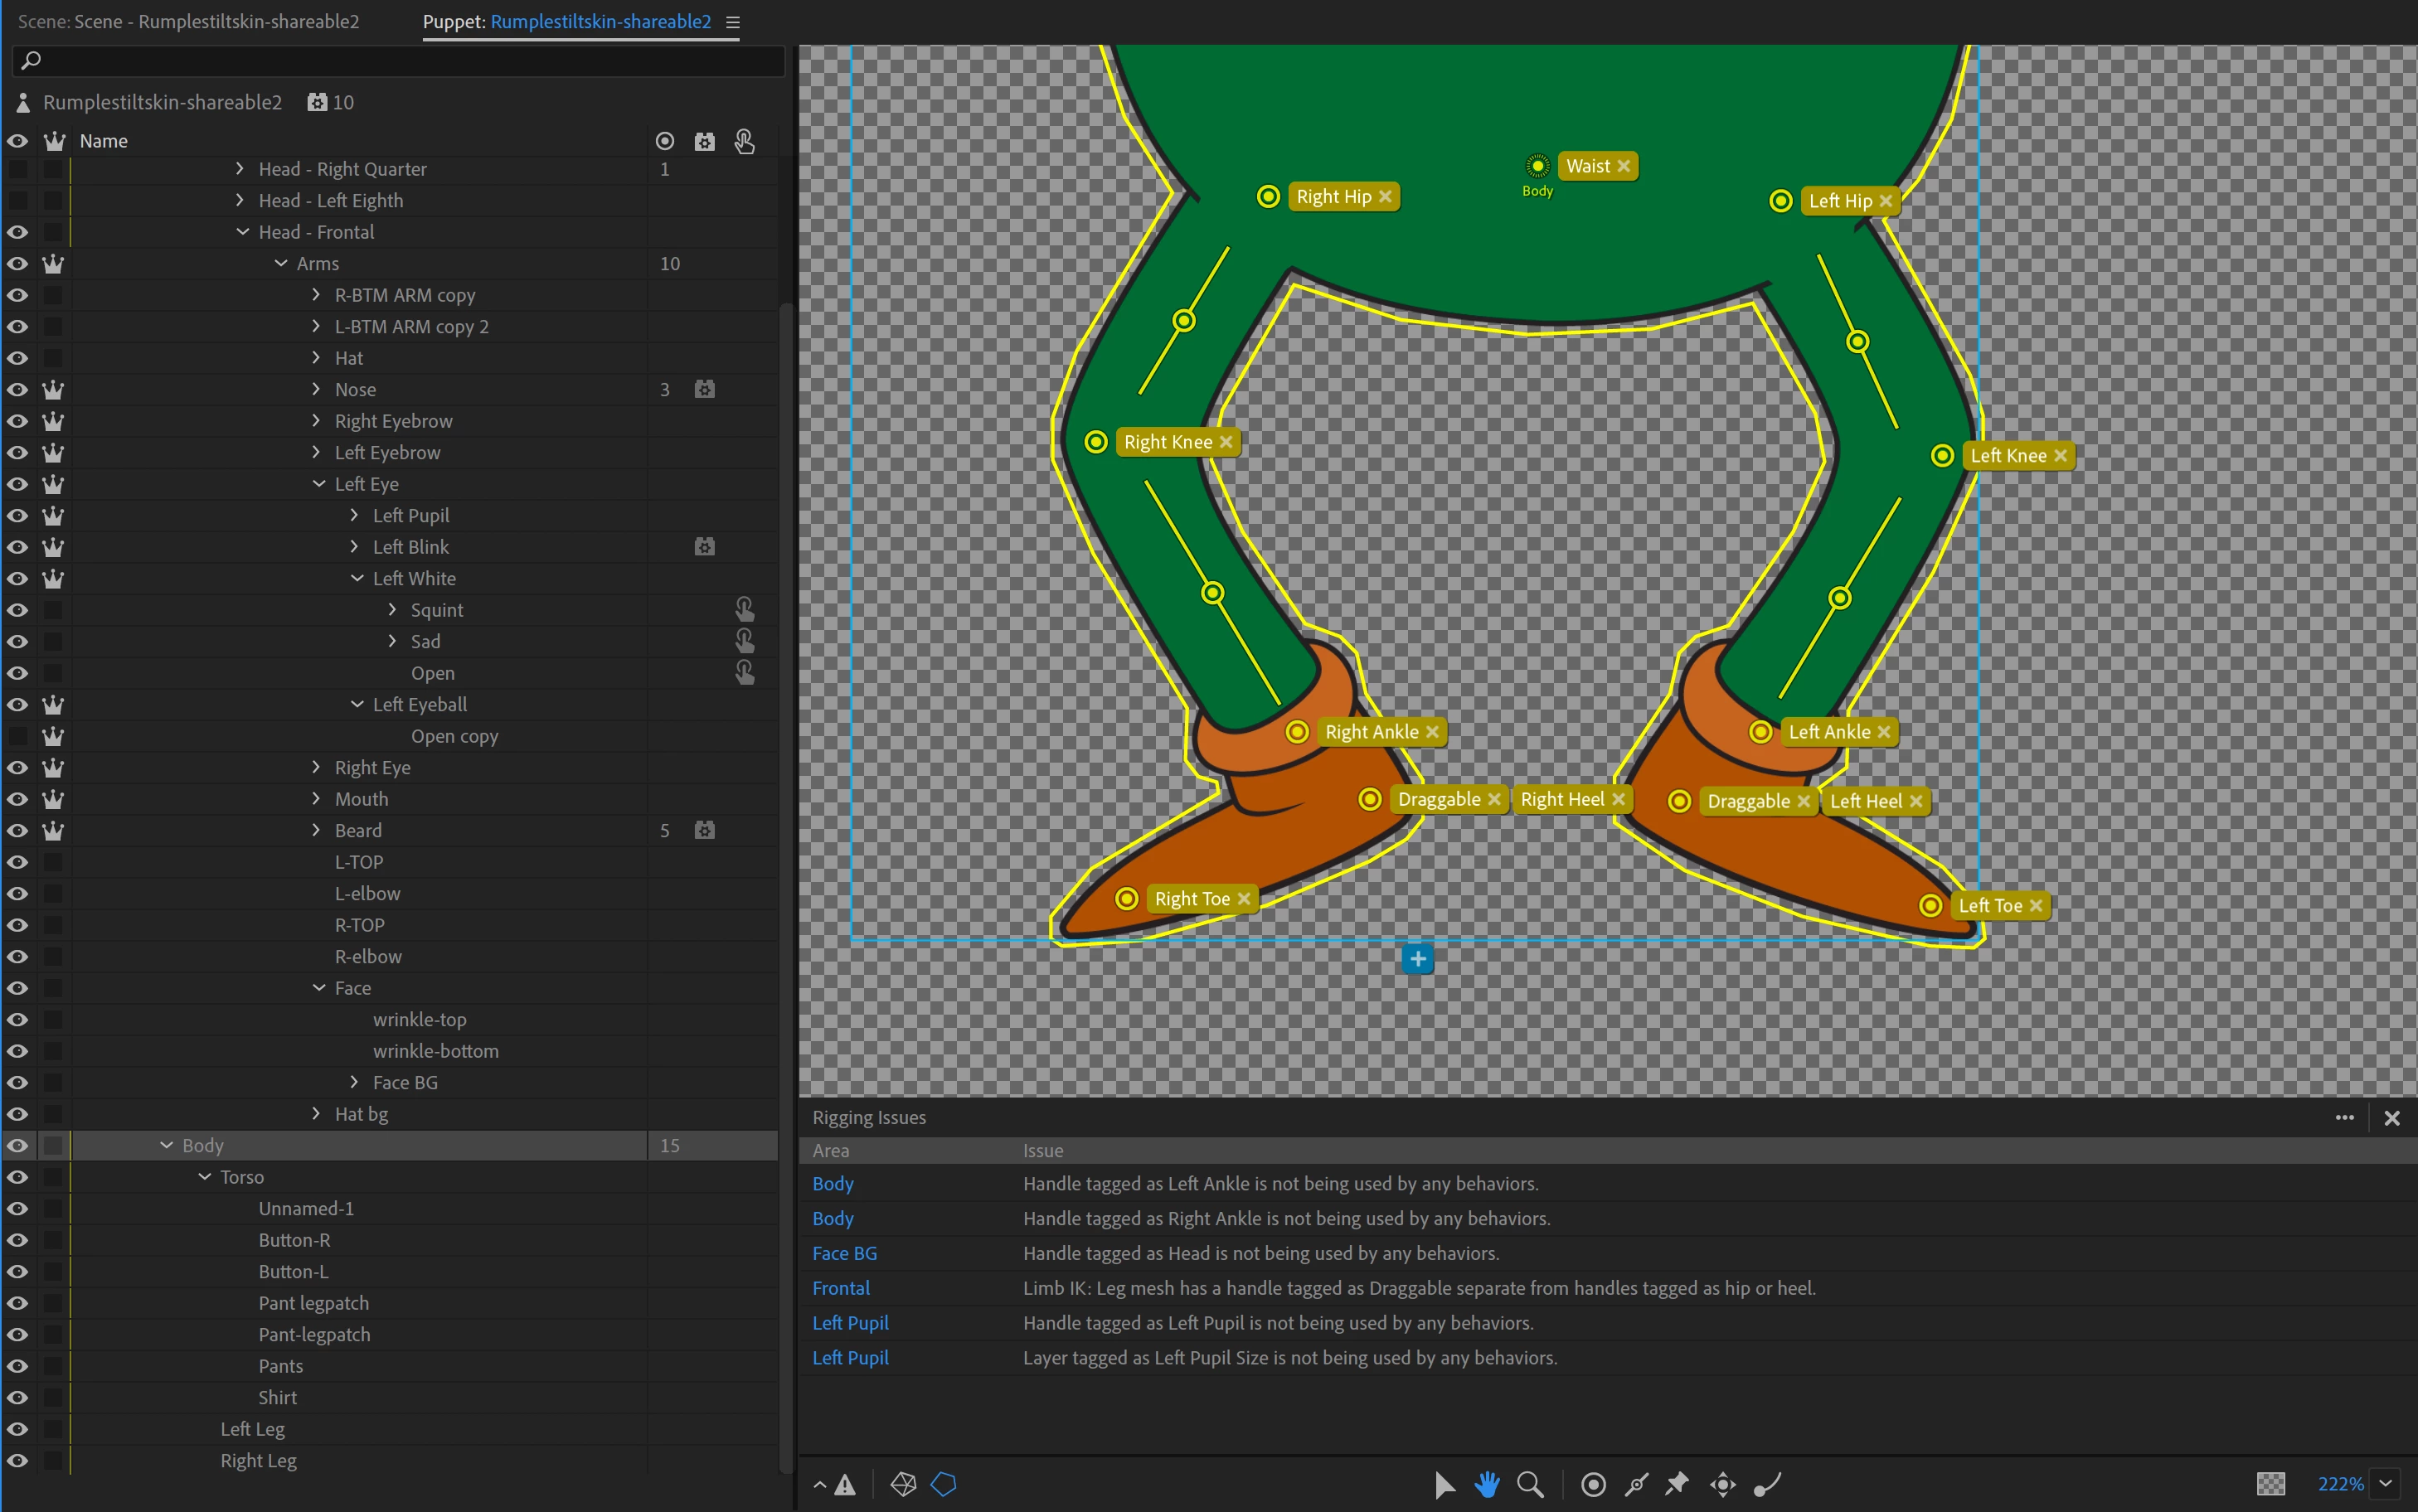Image resolution: width=2418 pixels, height=1512 pixels.
Task: Toggle mesh display icon
Action: pyautogui.click(x=903, y=1484)
